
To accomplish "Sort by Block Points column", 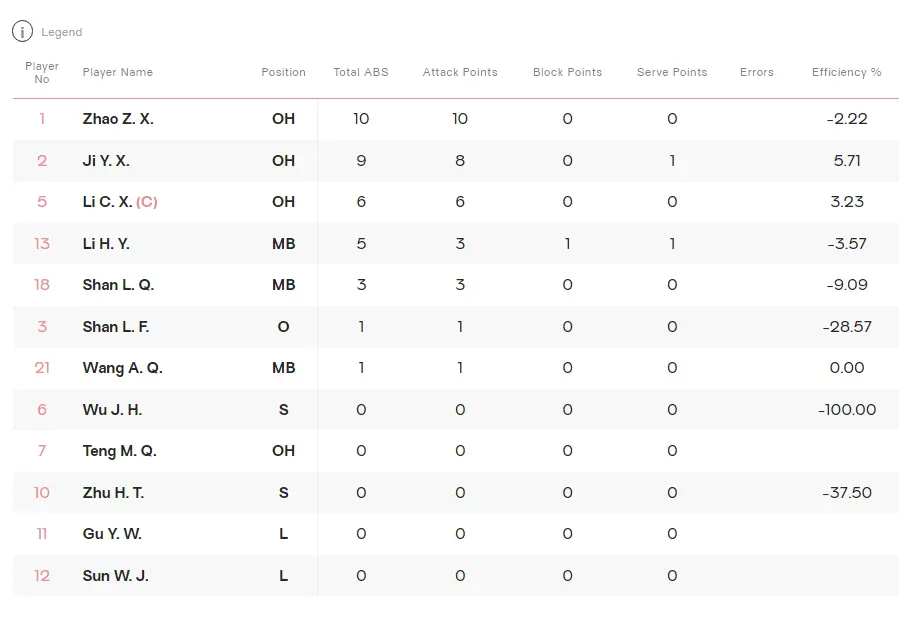I will tap(567, 72).
